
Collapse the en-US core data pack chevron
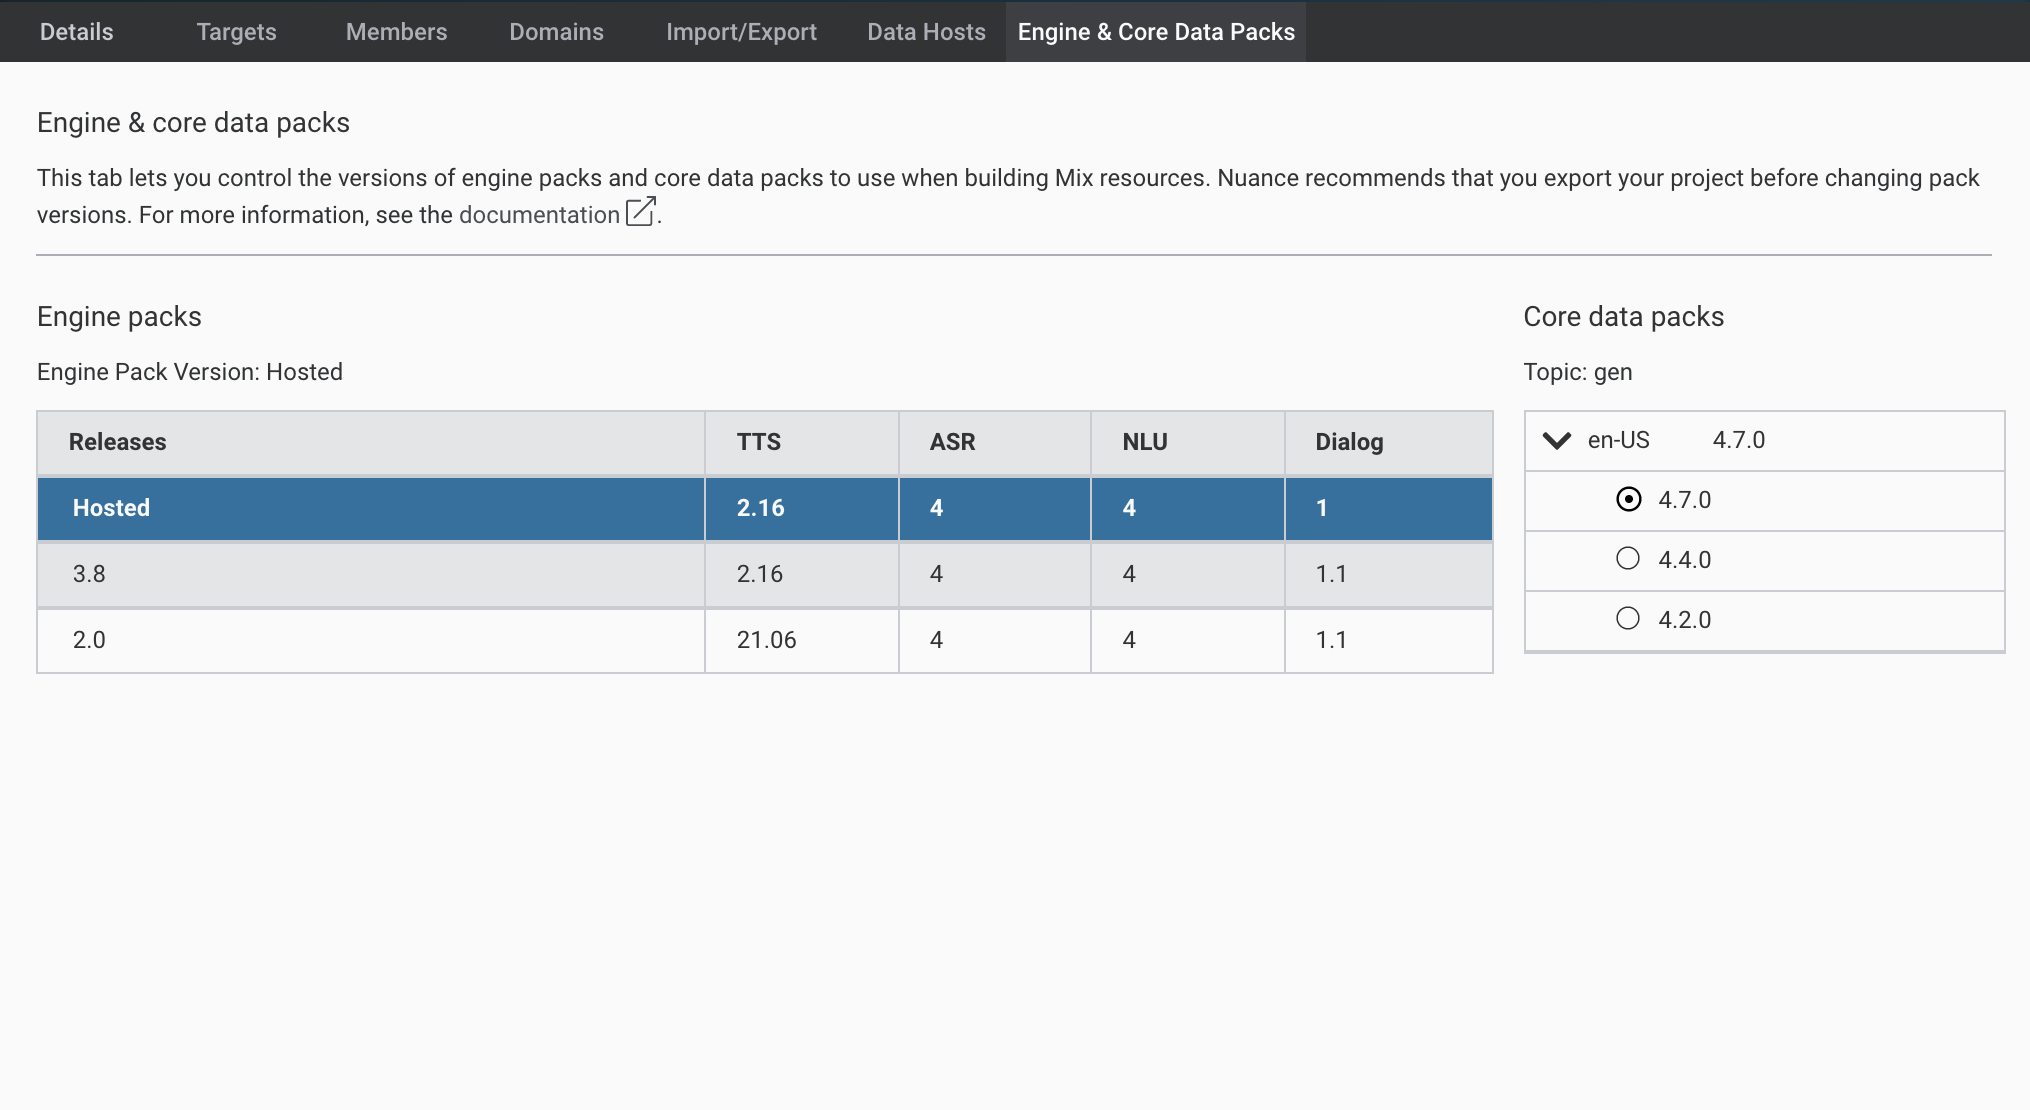pos(1557,441)
